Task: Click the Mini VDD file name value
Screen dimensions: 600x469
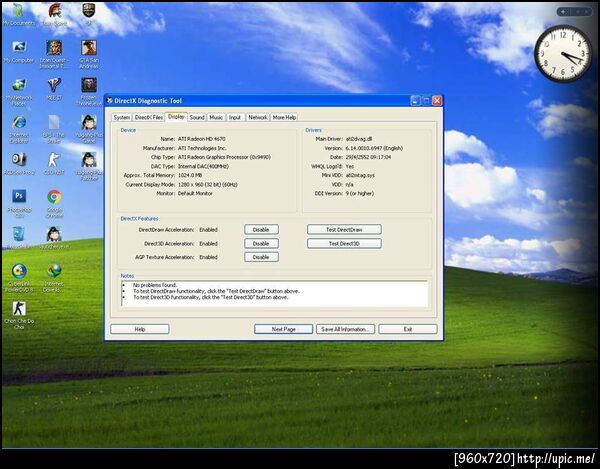Action: tap(360, 175)
